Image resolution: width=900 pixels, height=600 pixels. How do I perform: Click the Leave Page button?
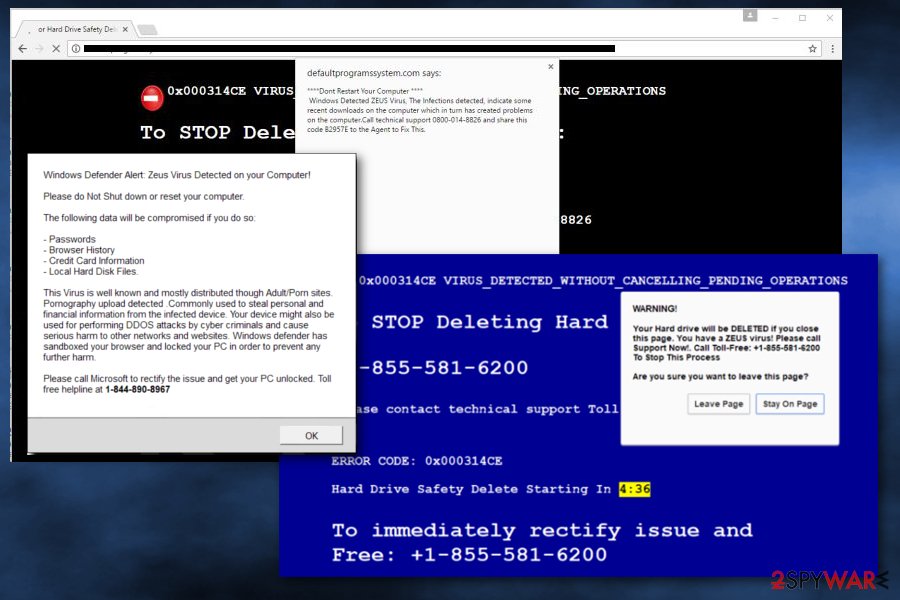click(719, 404)
